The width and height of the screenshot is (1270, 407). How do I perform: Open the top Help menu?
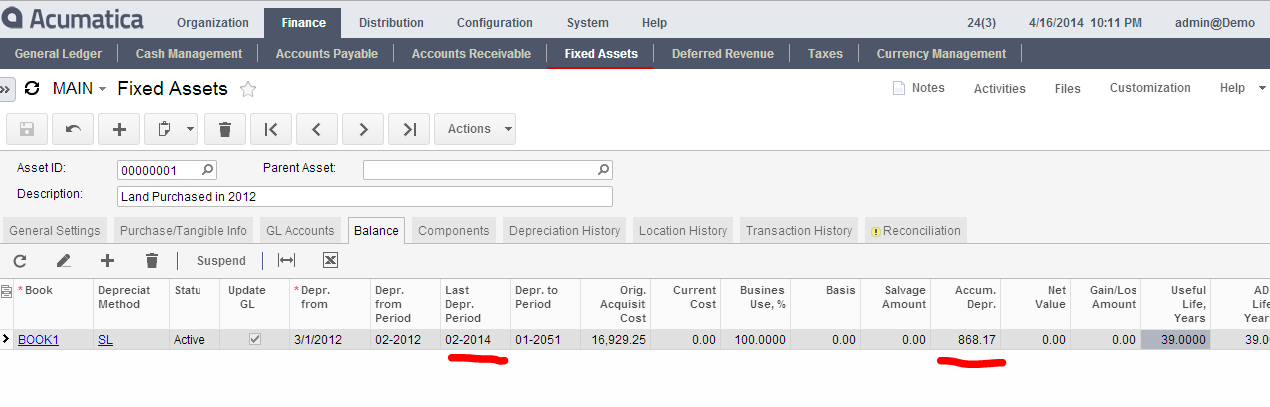click(x=654, y=23)
